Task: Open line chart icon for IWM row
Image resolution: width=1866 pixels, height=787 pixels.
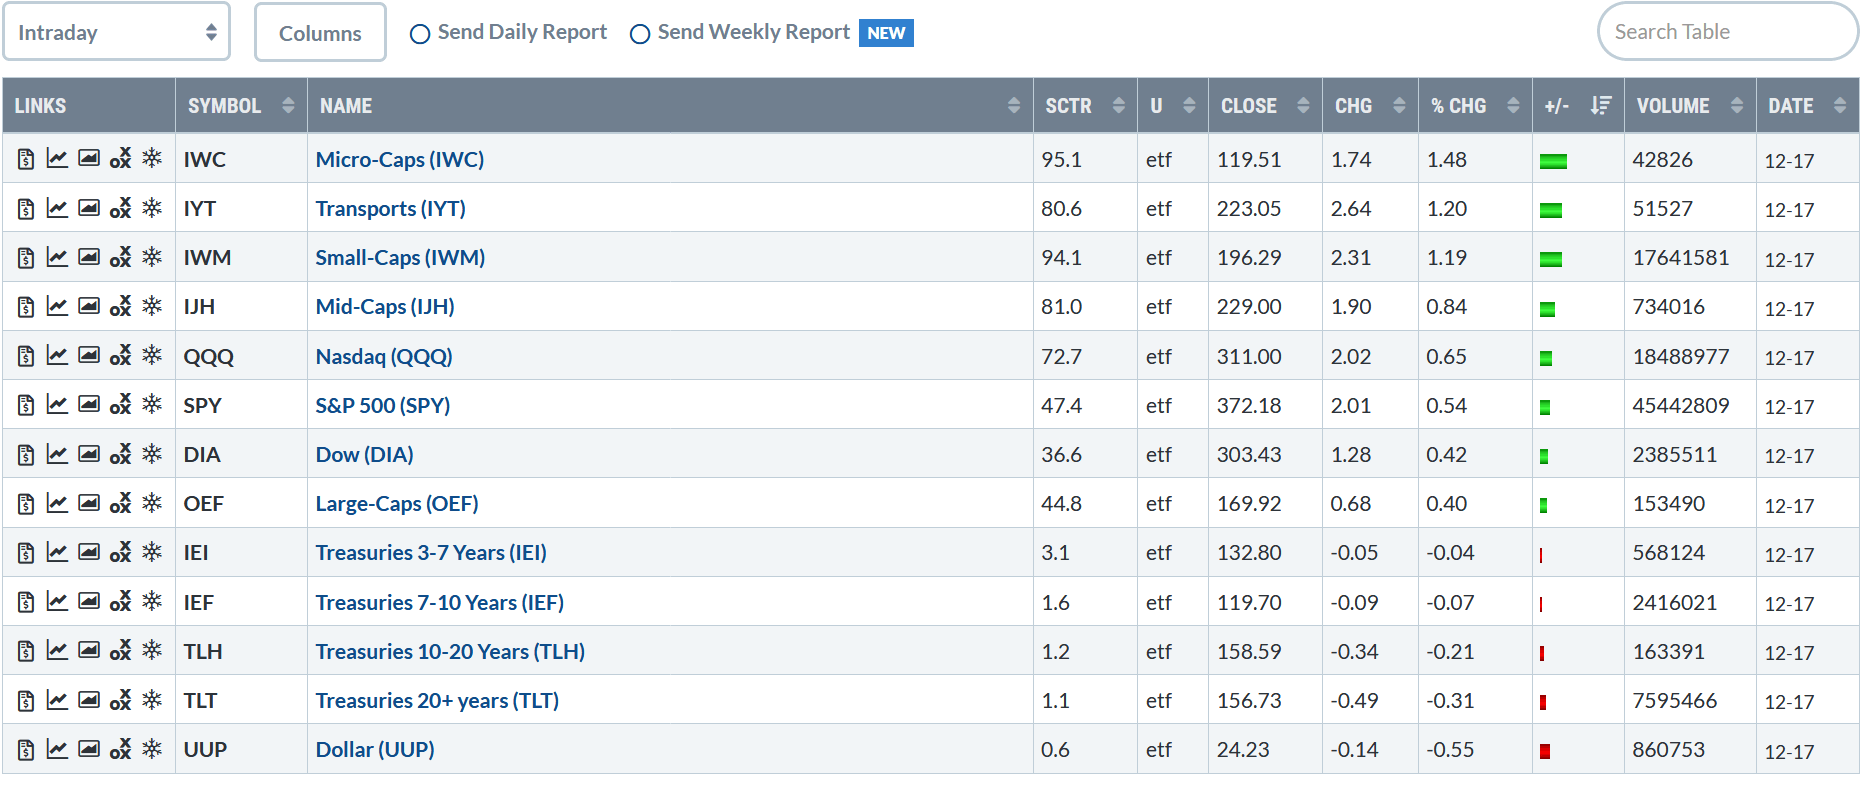Action: click(x=57, y=256)
